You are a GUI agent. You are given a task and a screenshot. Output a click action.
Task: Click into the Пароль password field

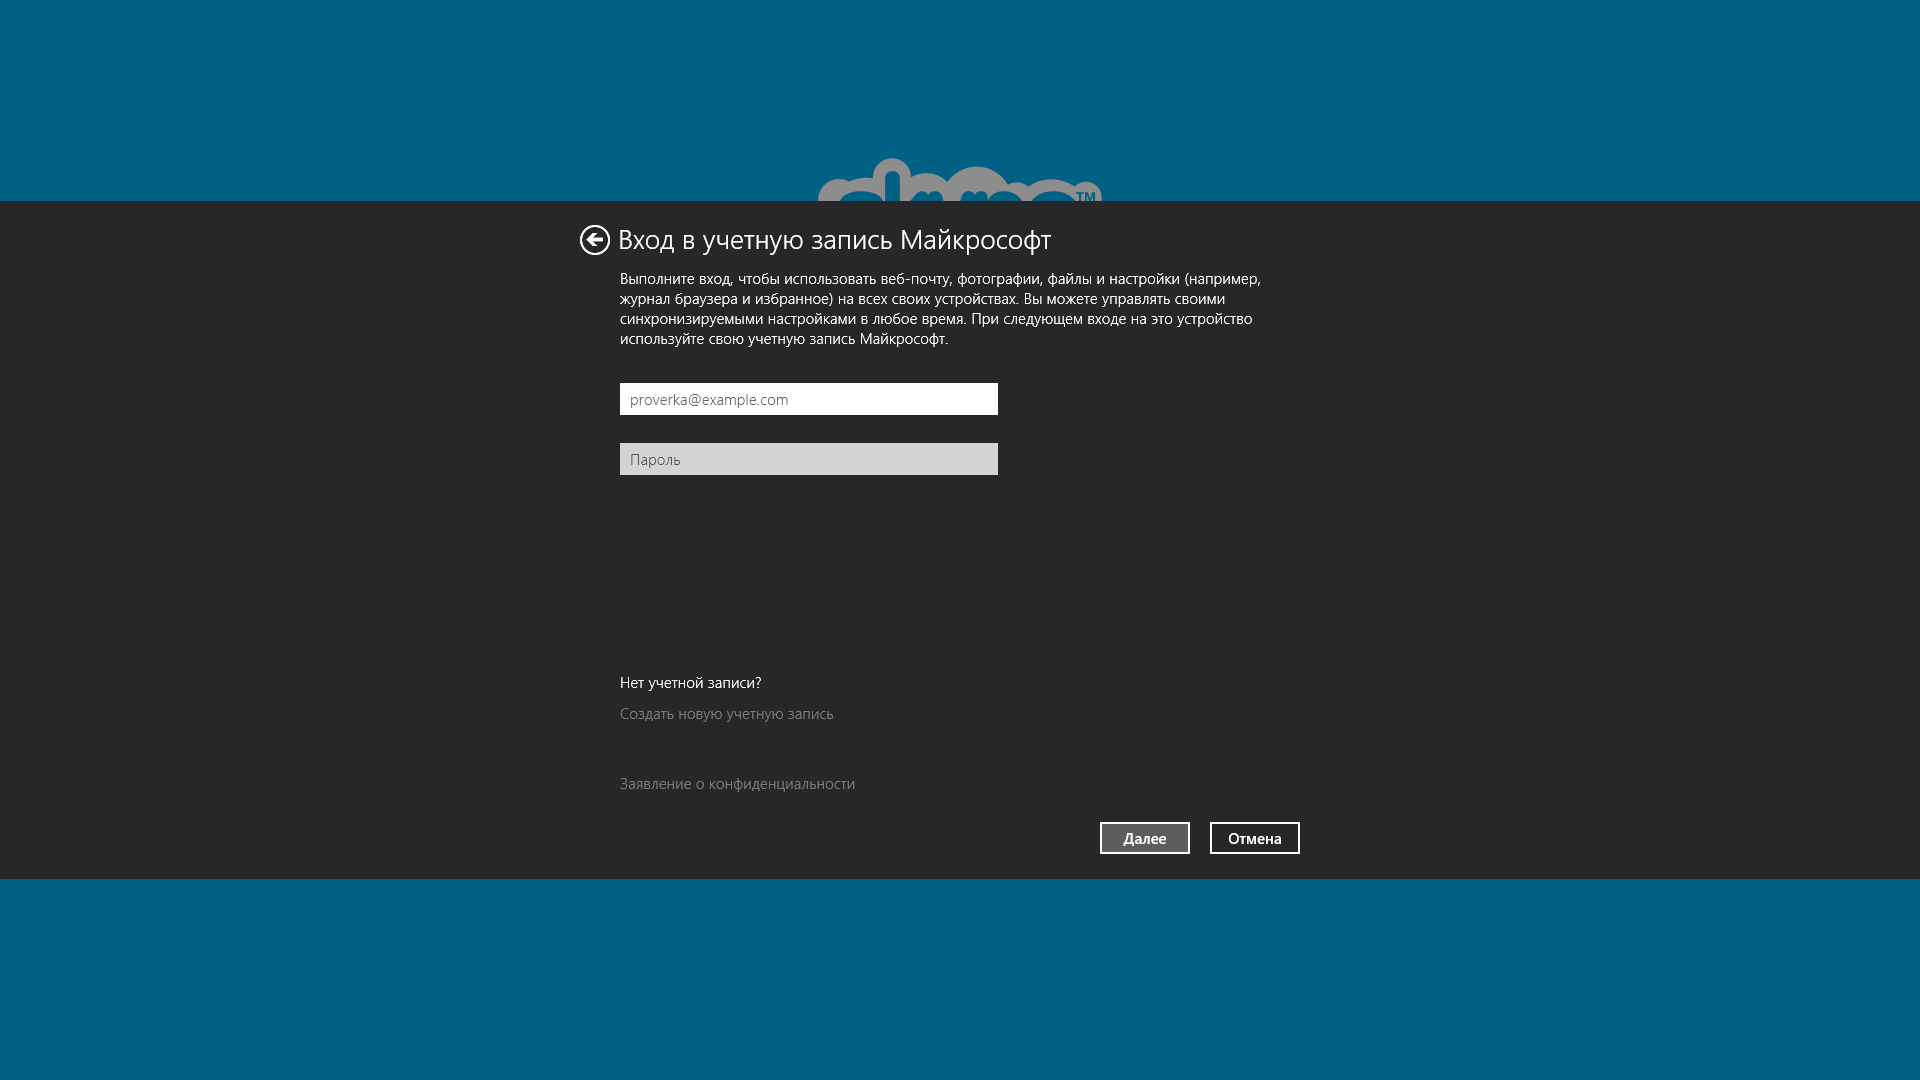coord(809,459)
